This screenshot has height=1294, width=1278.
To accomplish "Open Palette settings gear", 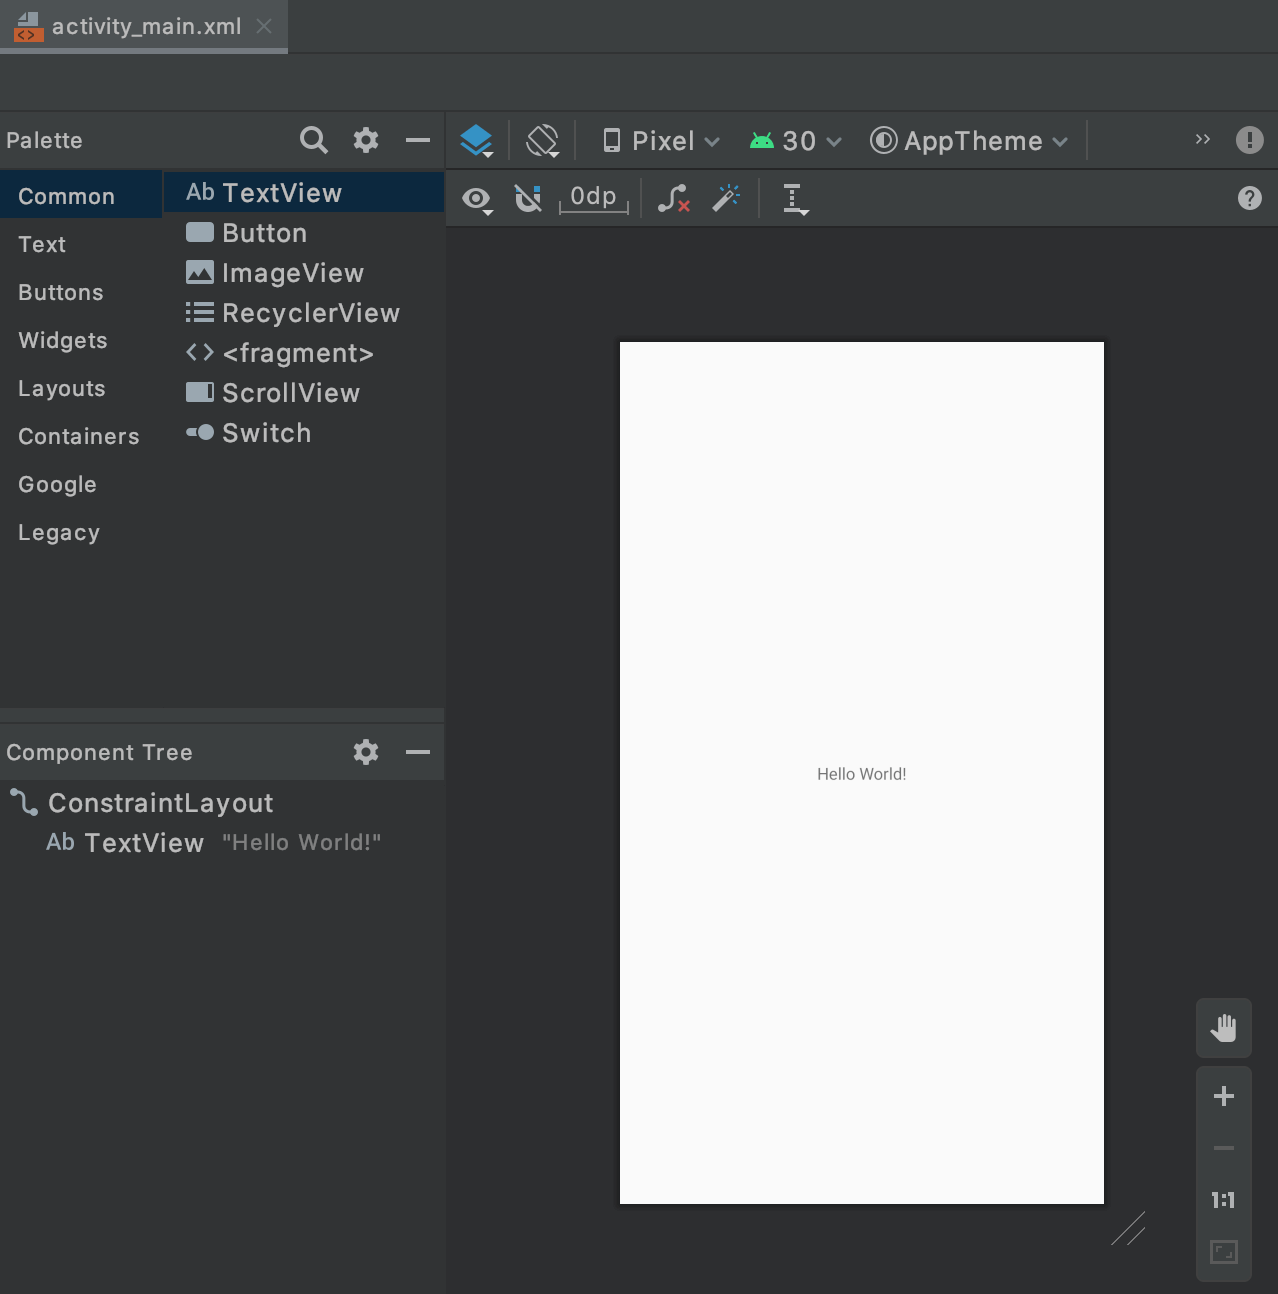I will [366, 140].
